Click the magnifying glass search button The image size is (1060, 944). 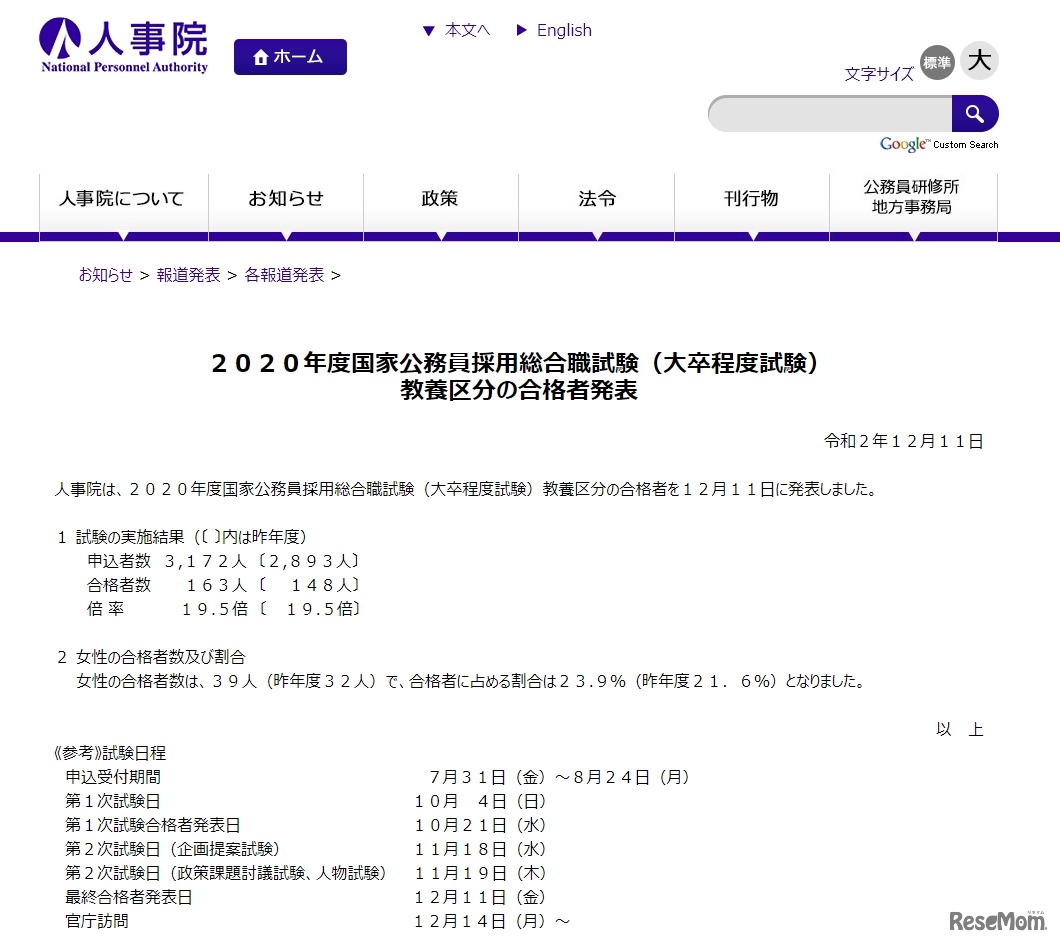tap(974, 114)
